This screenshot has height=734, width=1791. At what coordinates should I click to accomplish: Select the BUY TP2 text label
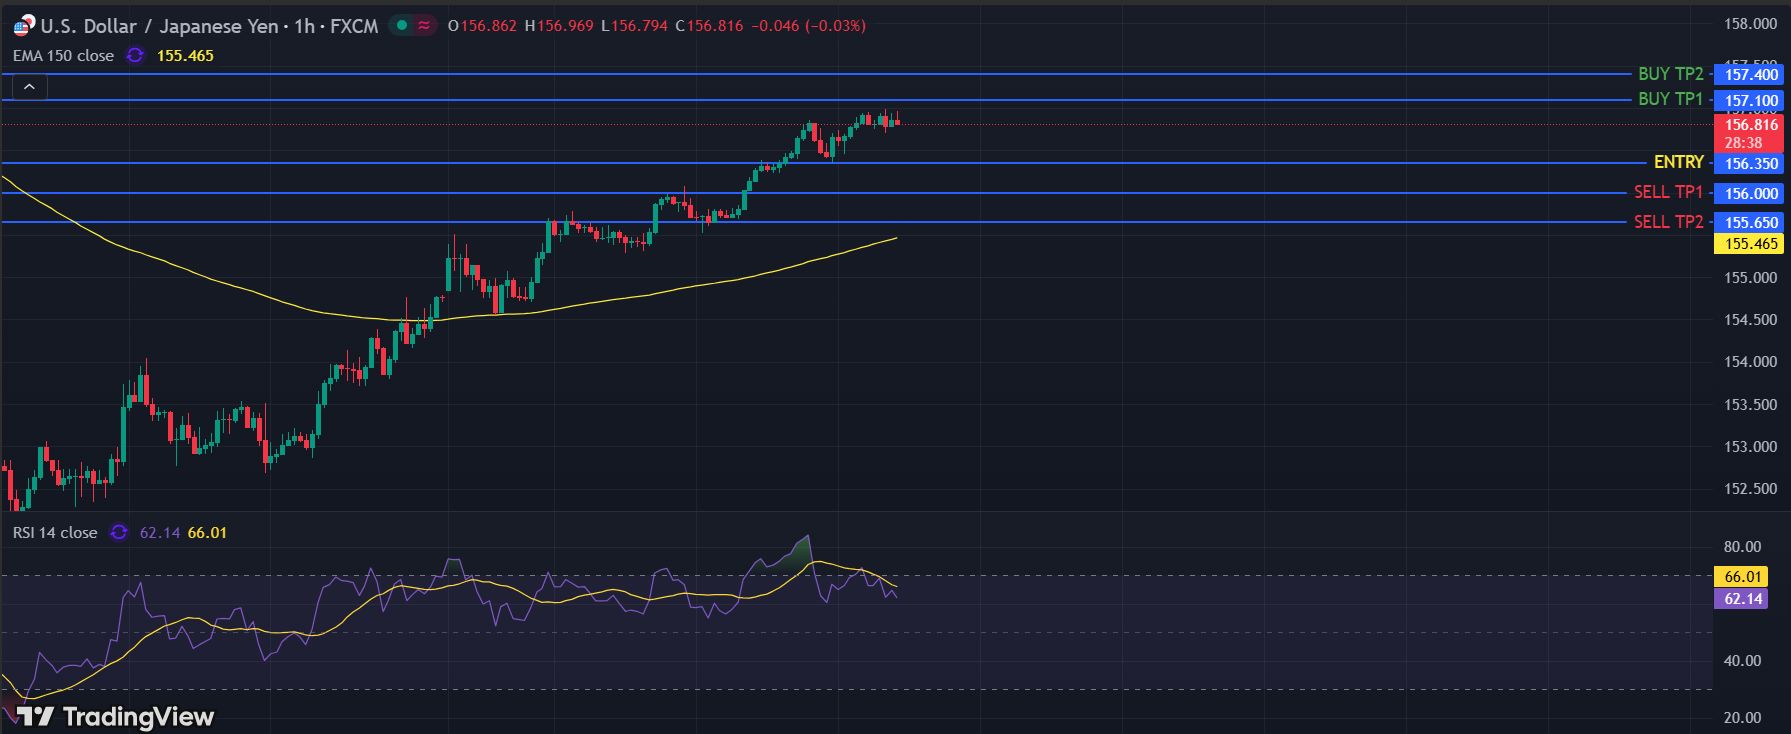[x=1670, y=74]
